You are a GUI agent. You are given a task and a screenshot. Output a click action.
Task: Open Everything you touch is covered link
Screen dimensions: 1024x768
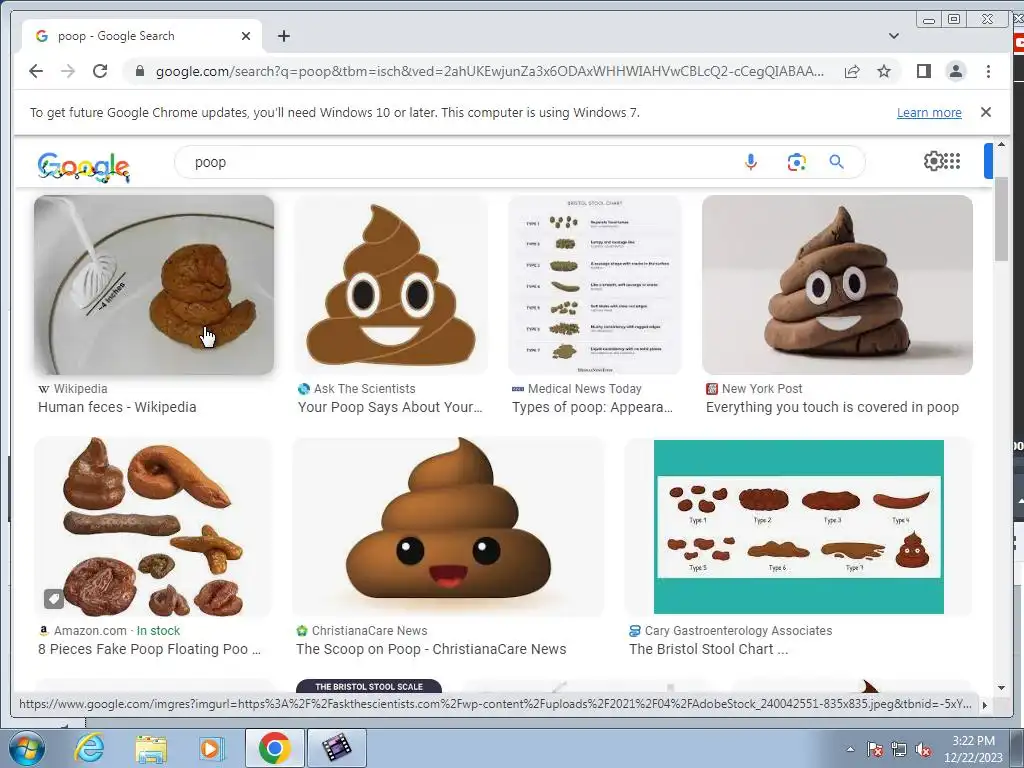832,407
